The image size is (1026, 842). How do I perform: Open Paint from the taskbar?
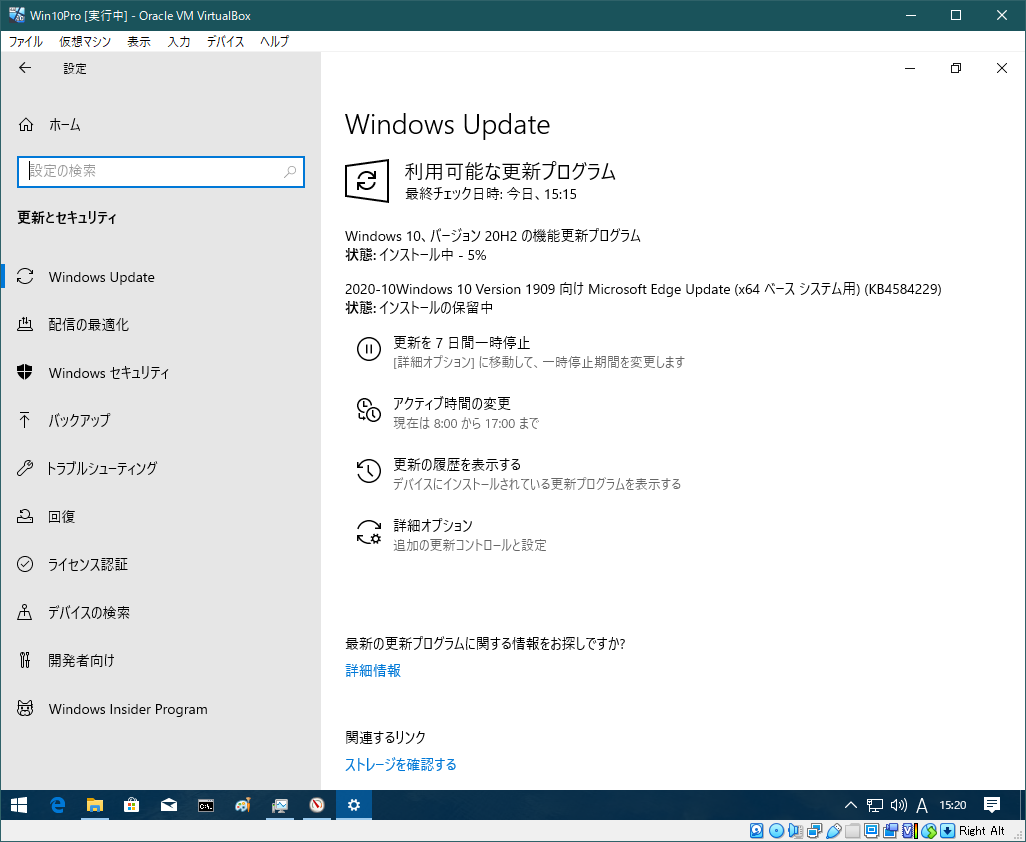[x=243, y=805]
